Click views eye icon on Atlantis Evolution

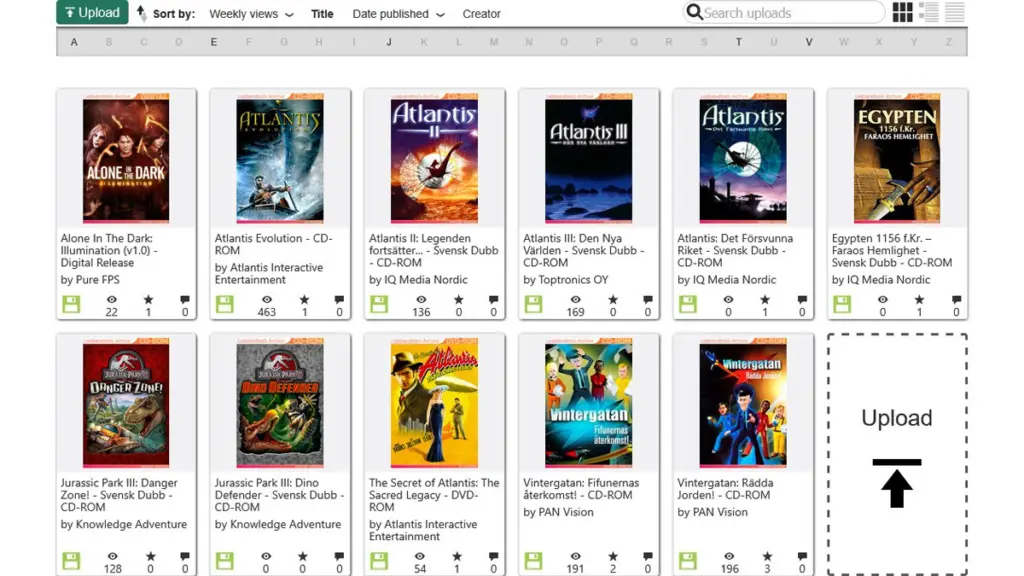(x=266, y=300)
